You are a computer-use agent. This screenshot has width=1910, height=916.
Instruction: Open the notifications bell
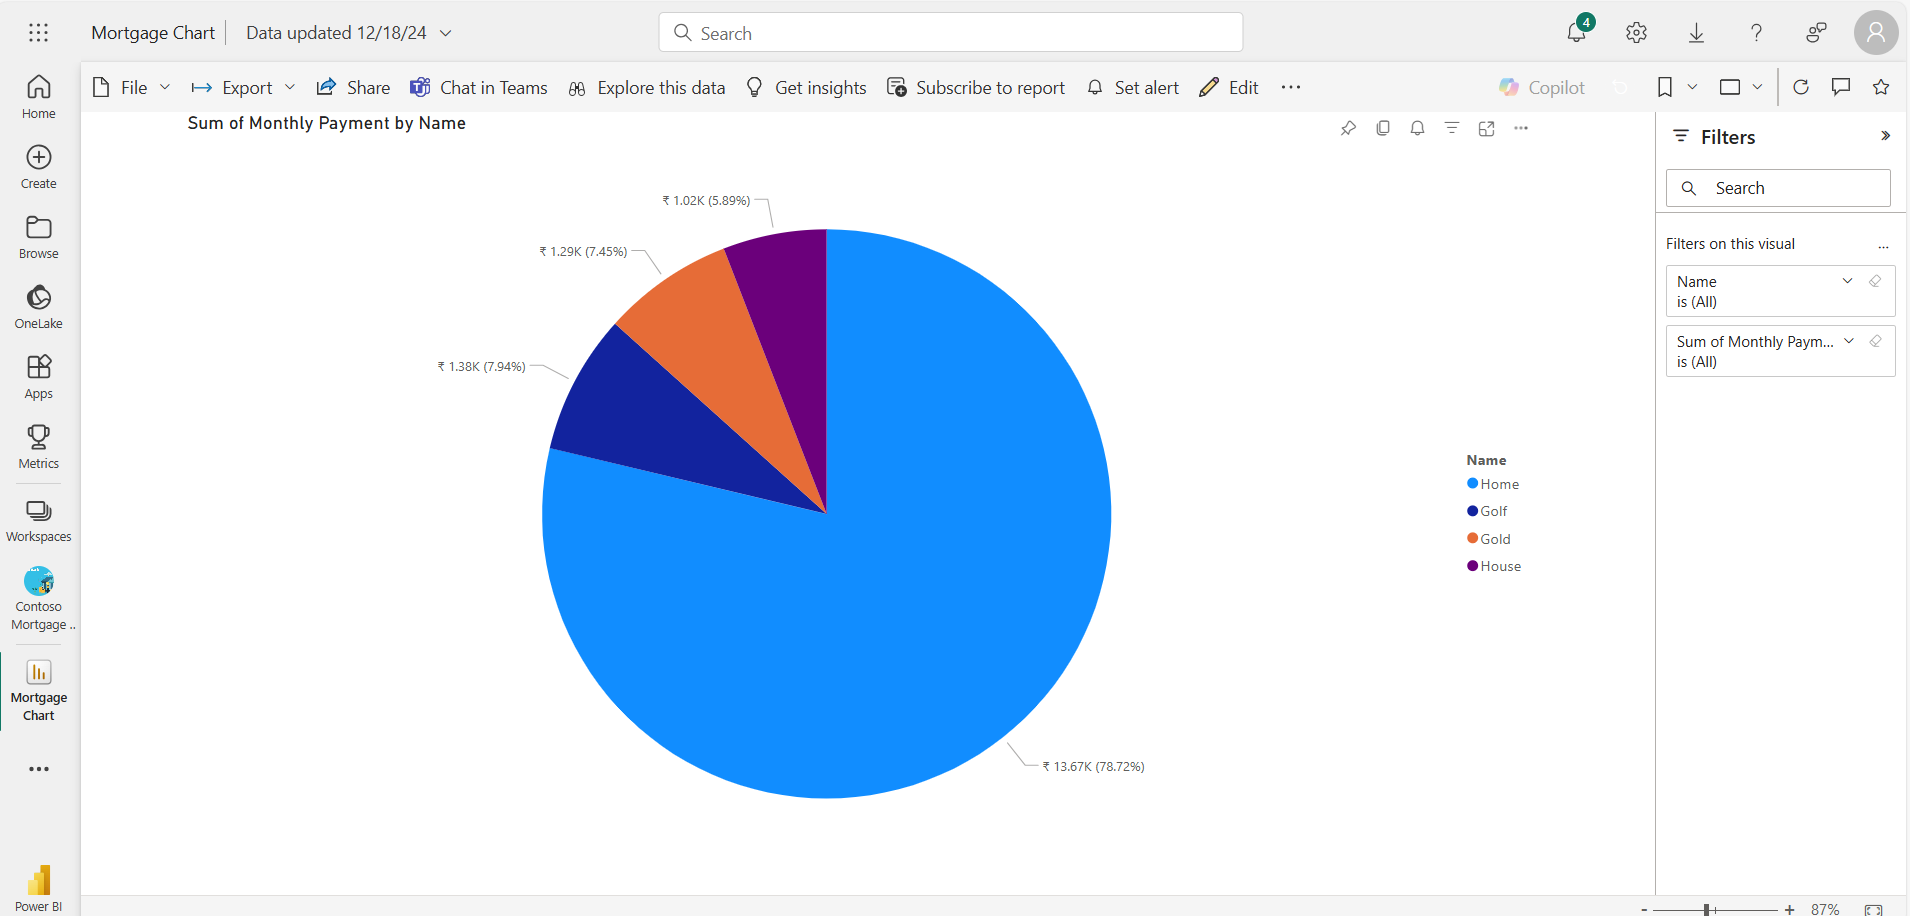[1576, 33]
